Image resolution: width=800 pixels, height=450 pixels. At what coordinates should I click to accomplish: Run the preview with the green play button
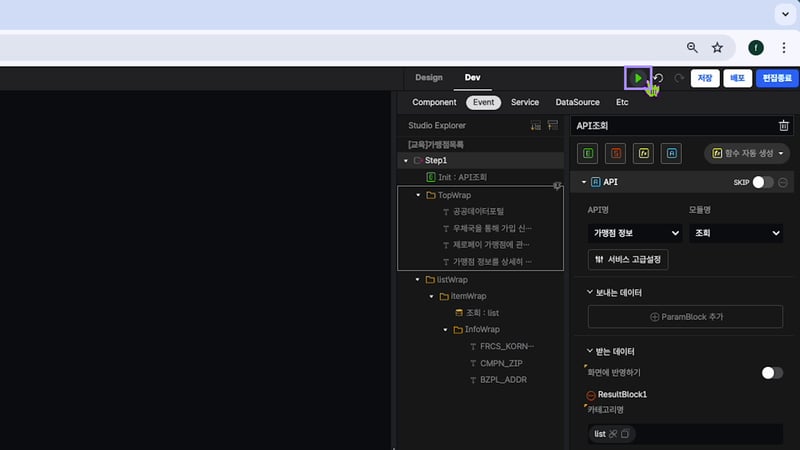638,78
